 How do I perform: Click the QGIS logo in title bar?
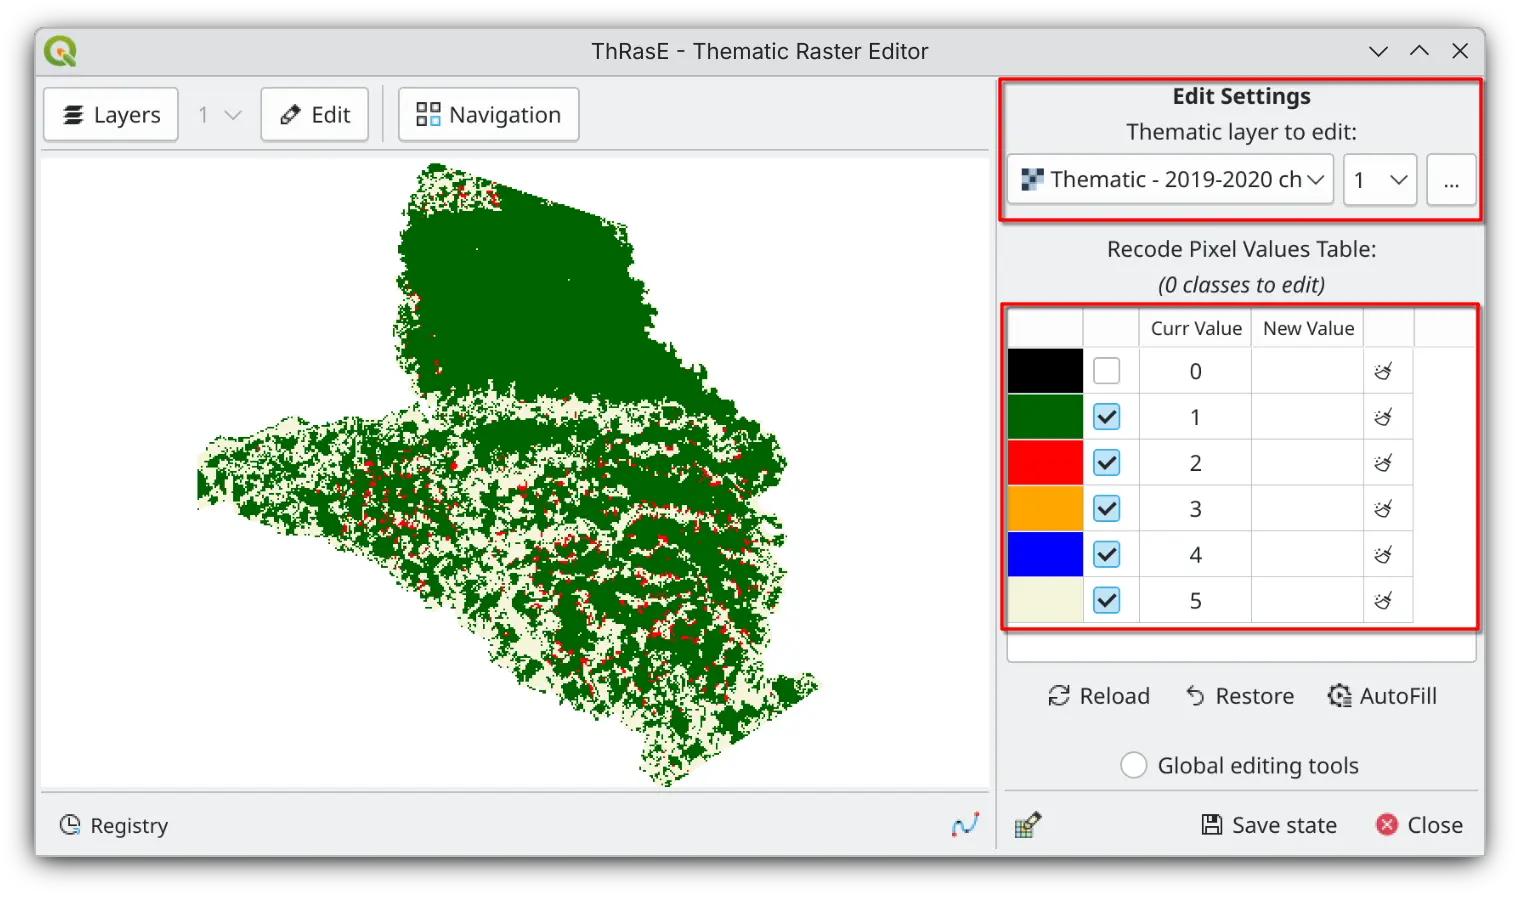pyautogui.click(x=61, y=52)
